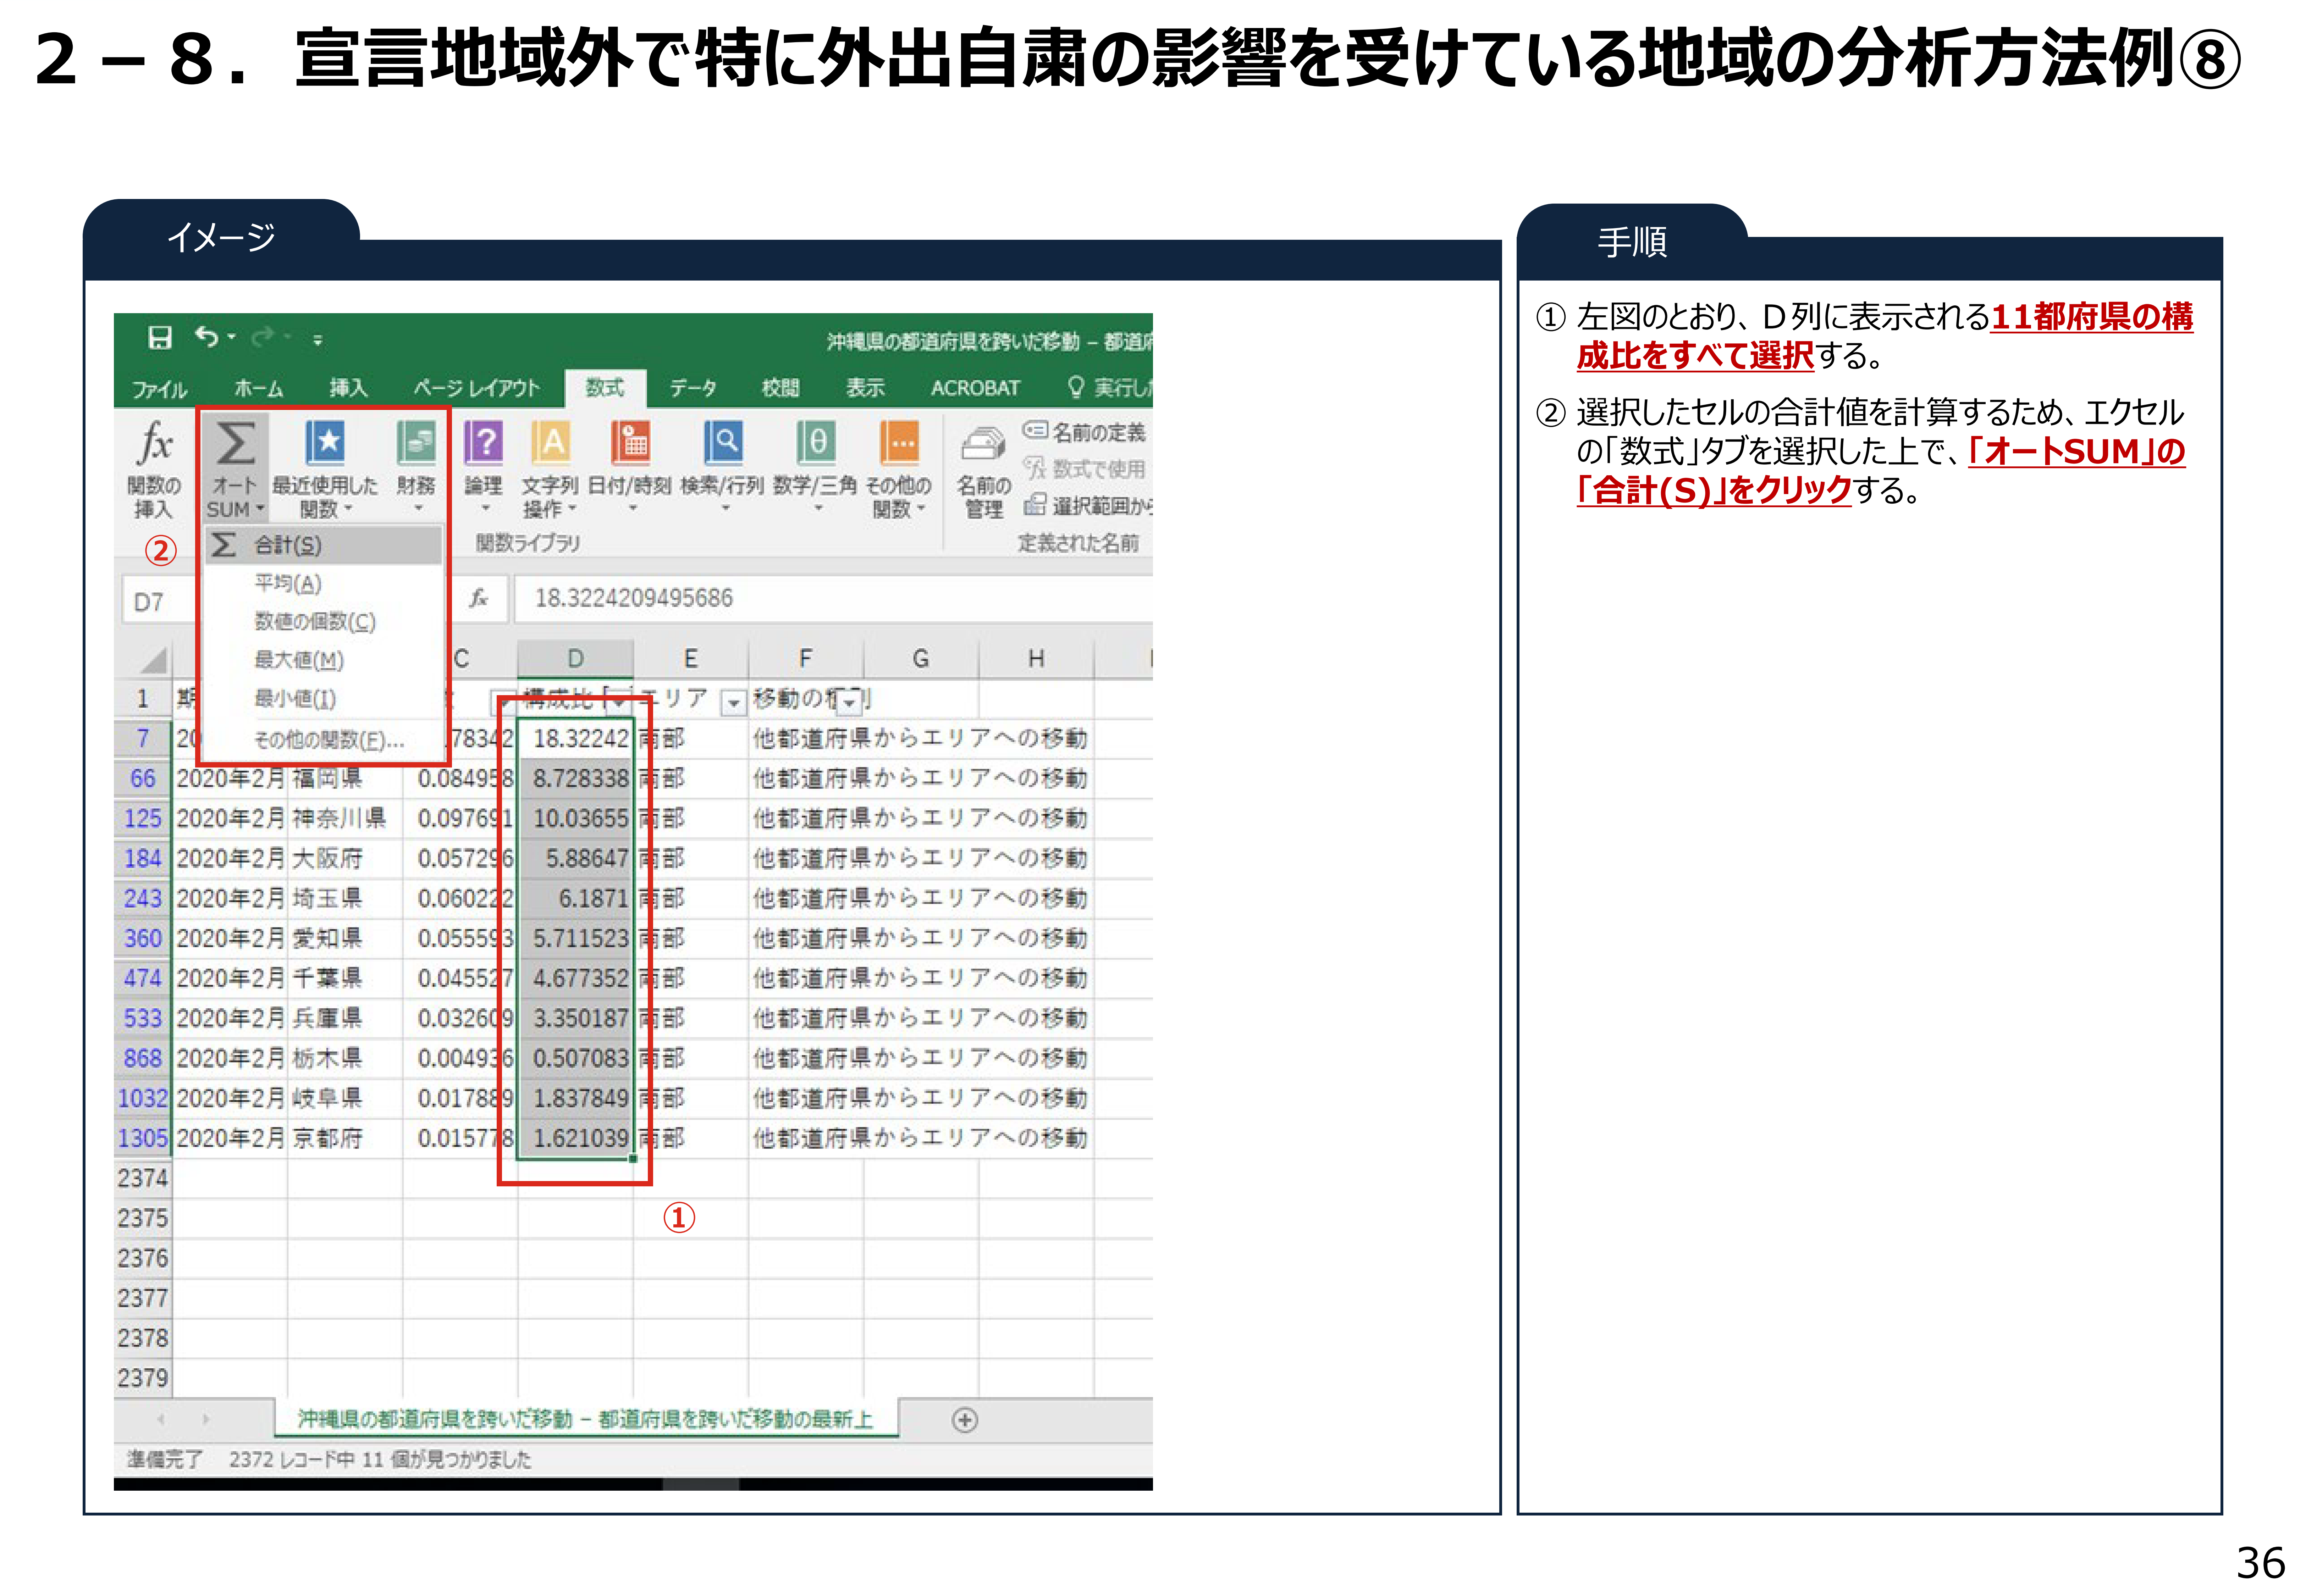This screenshot has height=1596, width=2306.
Task: Click the Insert Function (関数の挿入) fx icon
Action: click(155, 443)
